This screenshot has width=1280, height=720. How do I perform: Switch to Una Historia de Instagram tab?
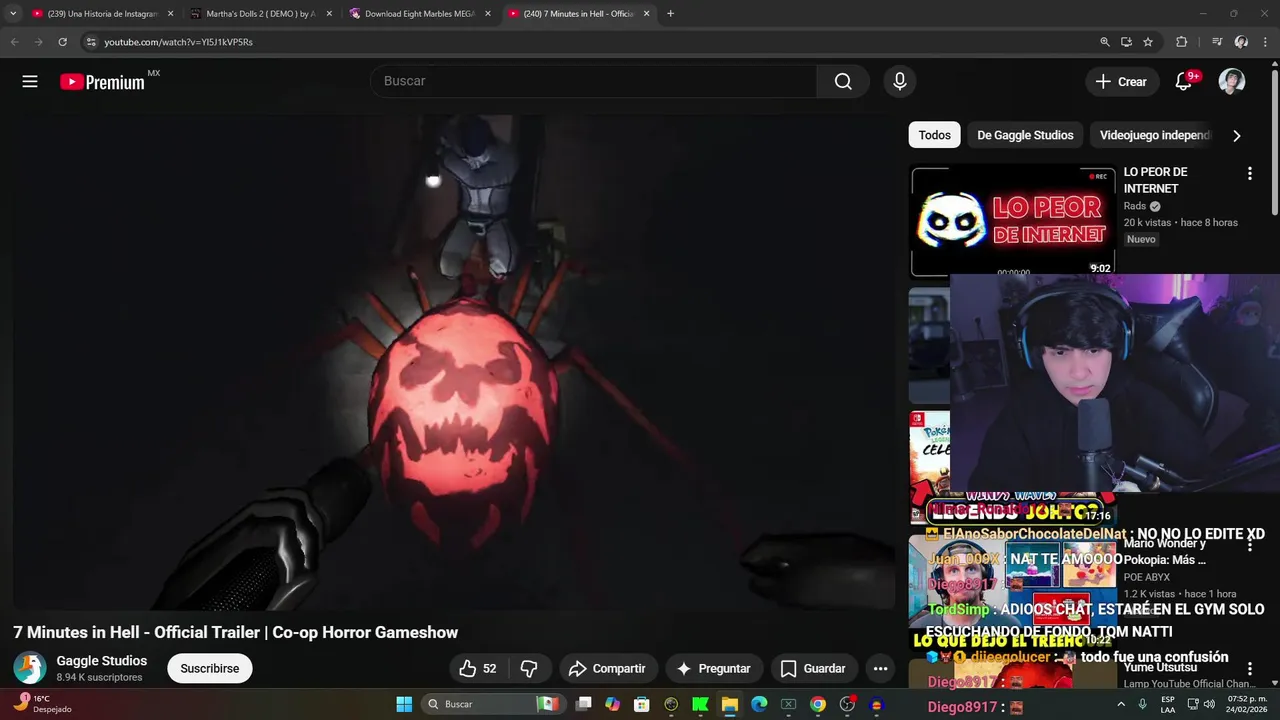point(100,14)
